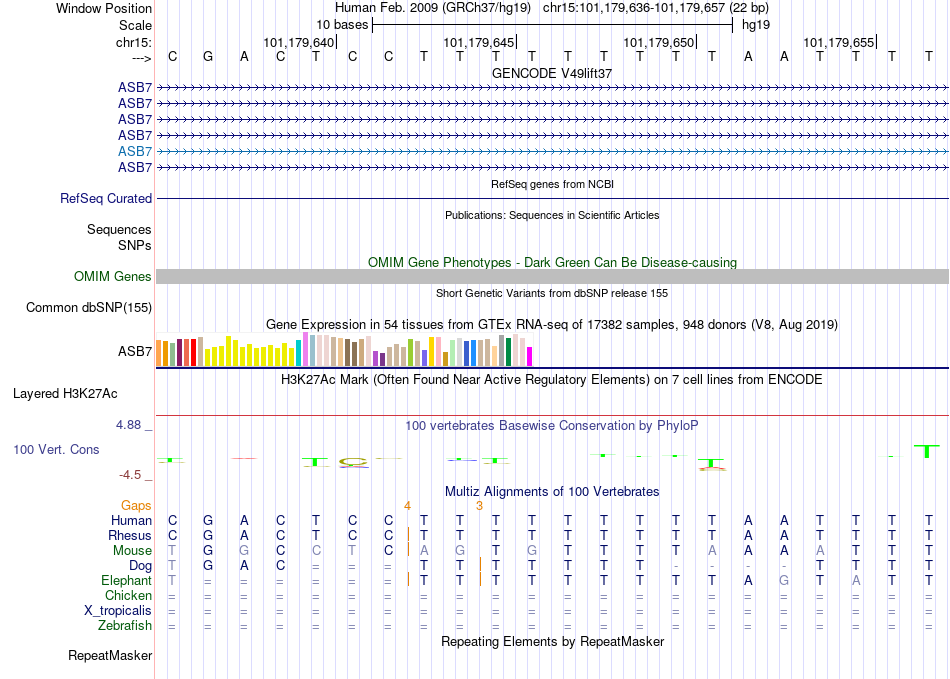950x679 pixels.
Task: Click the magenta bar in GTEx expression chart
Action: point(530,356)
